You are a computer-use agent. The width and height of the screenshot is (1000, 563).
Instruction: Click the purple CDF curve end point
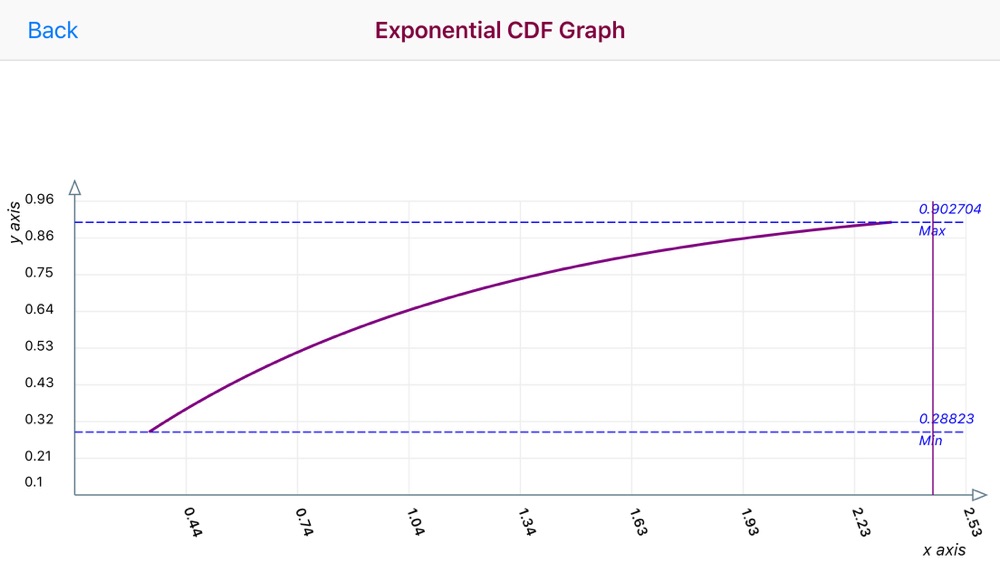[x=891, y=222]
